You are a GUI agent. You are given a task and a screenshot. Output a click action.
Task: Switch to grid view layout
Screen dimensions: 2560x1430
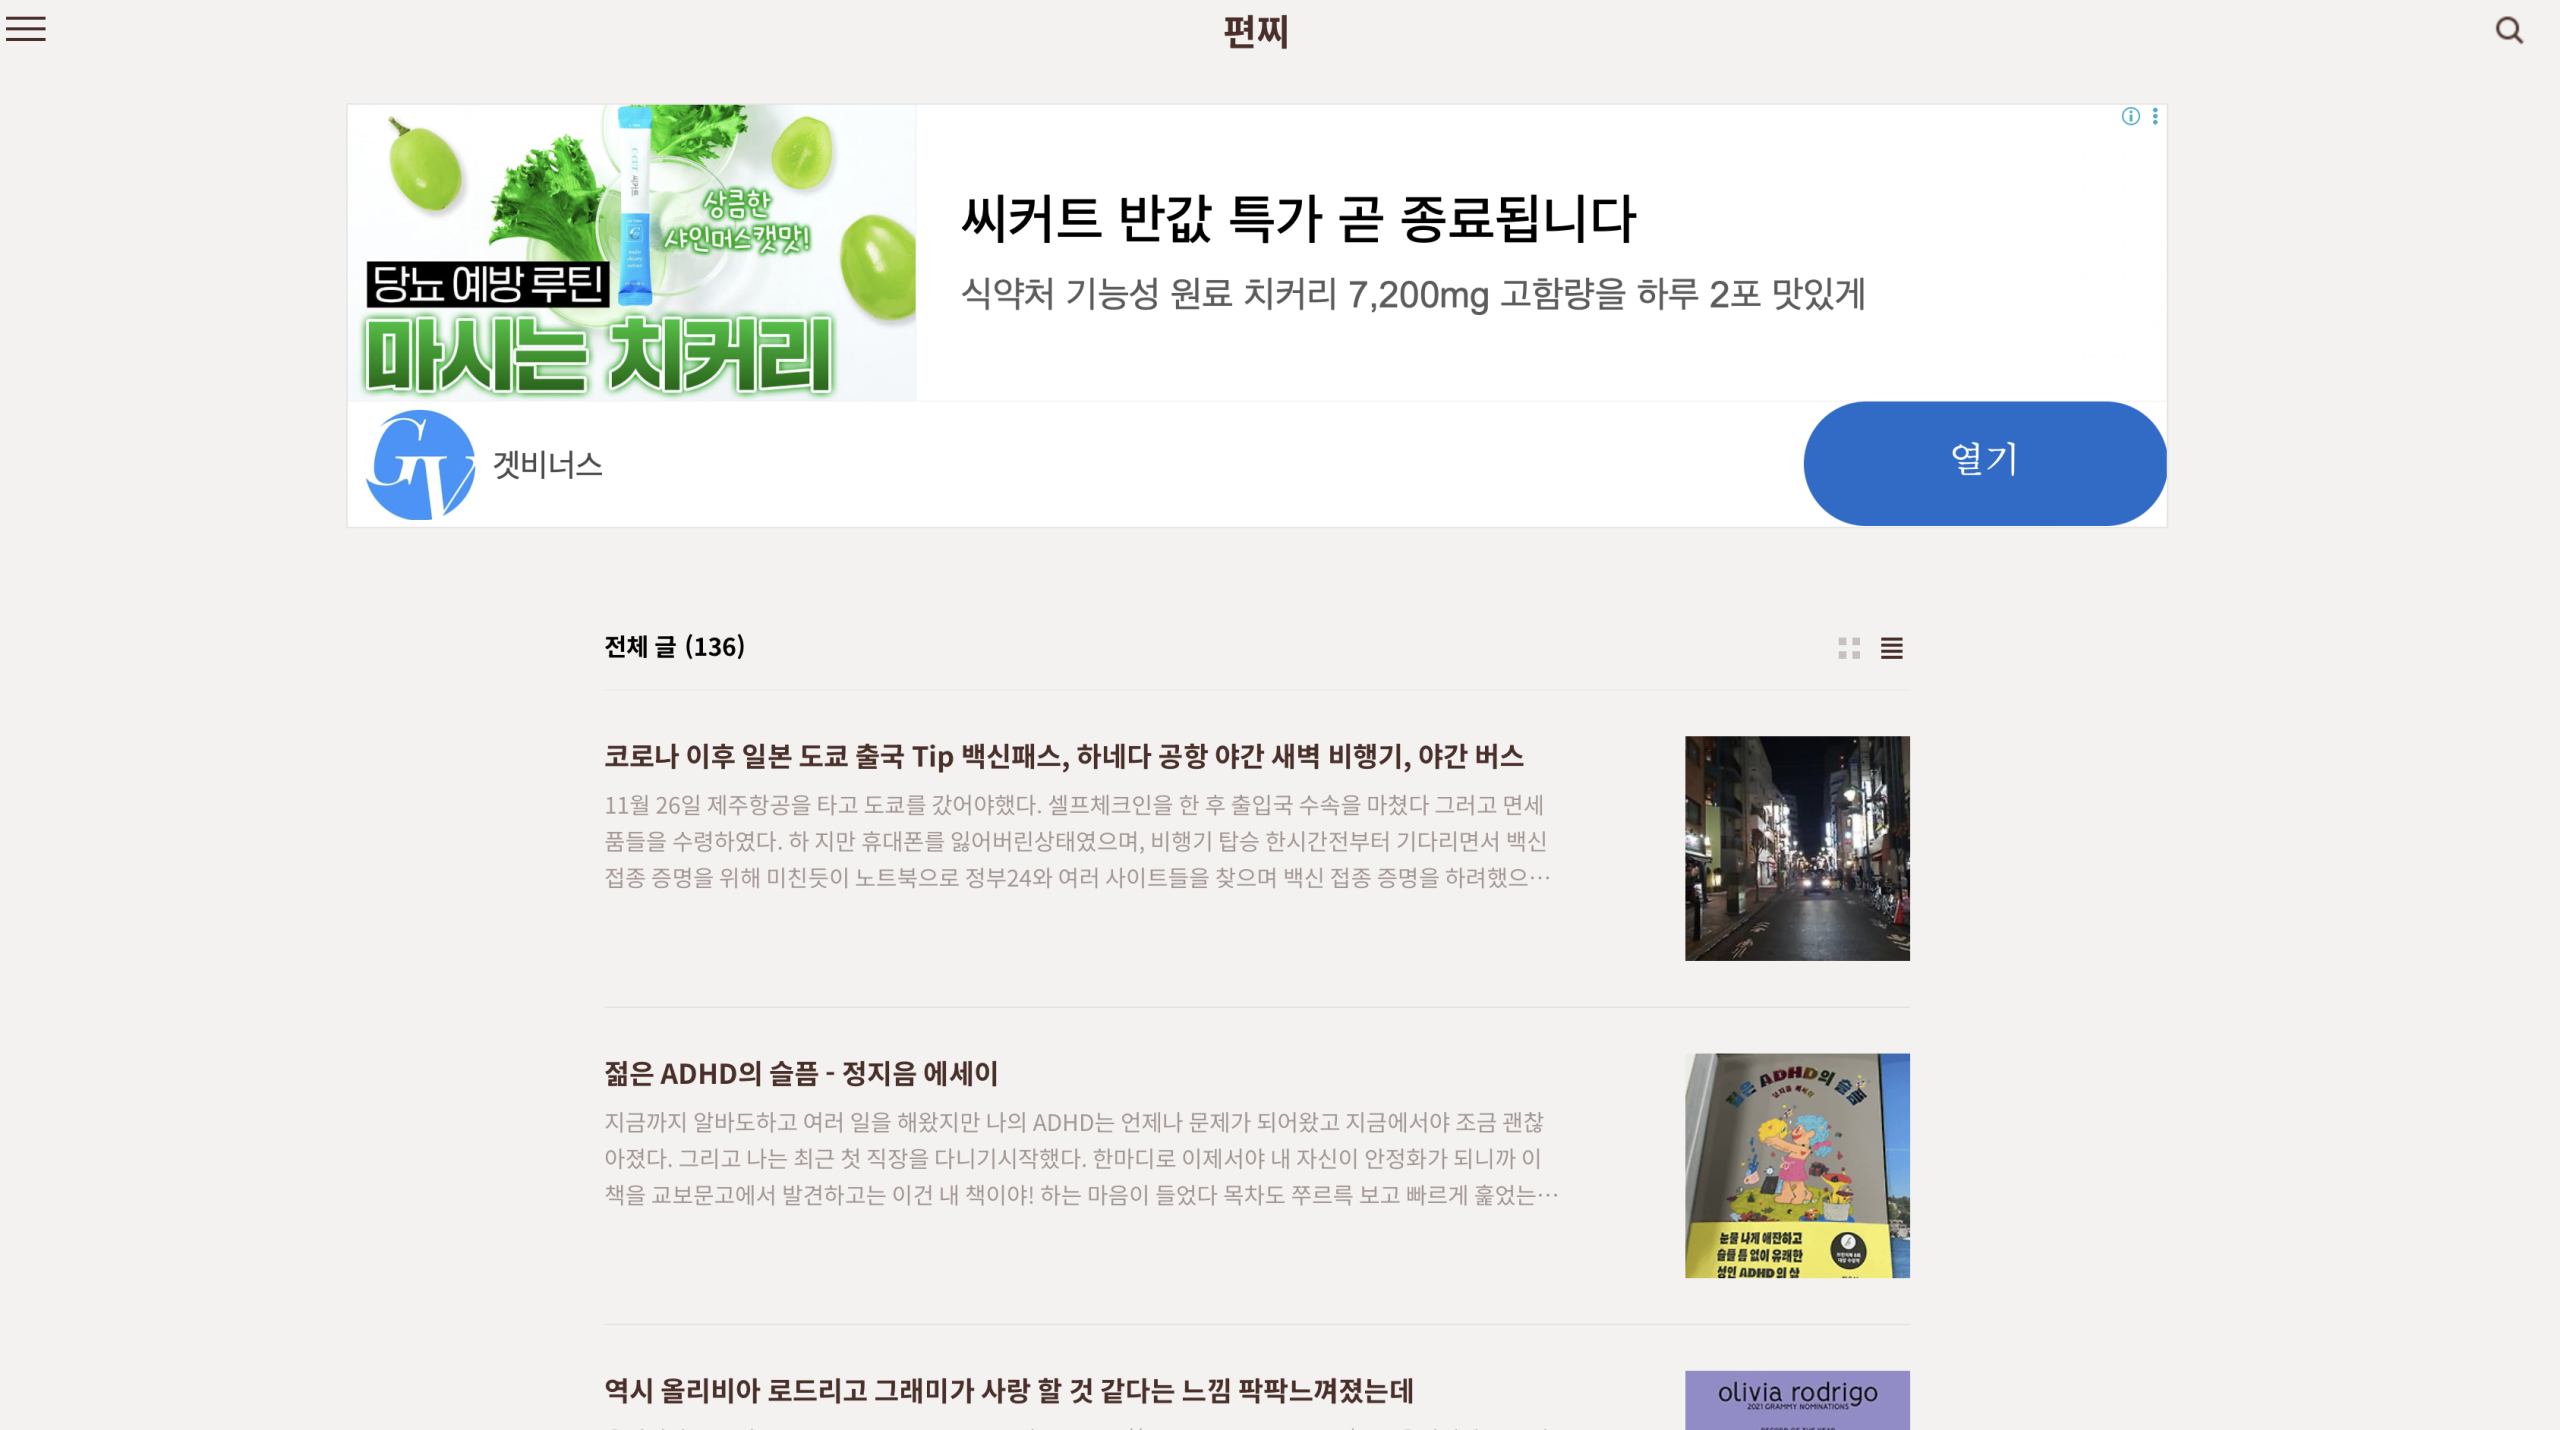click(1849, 648)
